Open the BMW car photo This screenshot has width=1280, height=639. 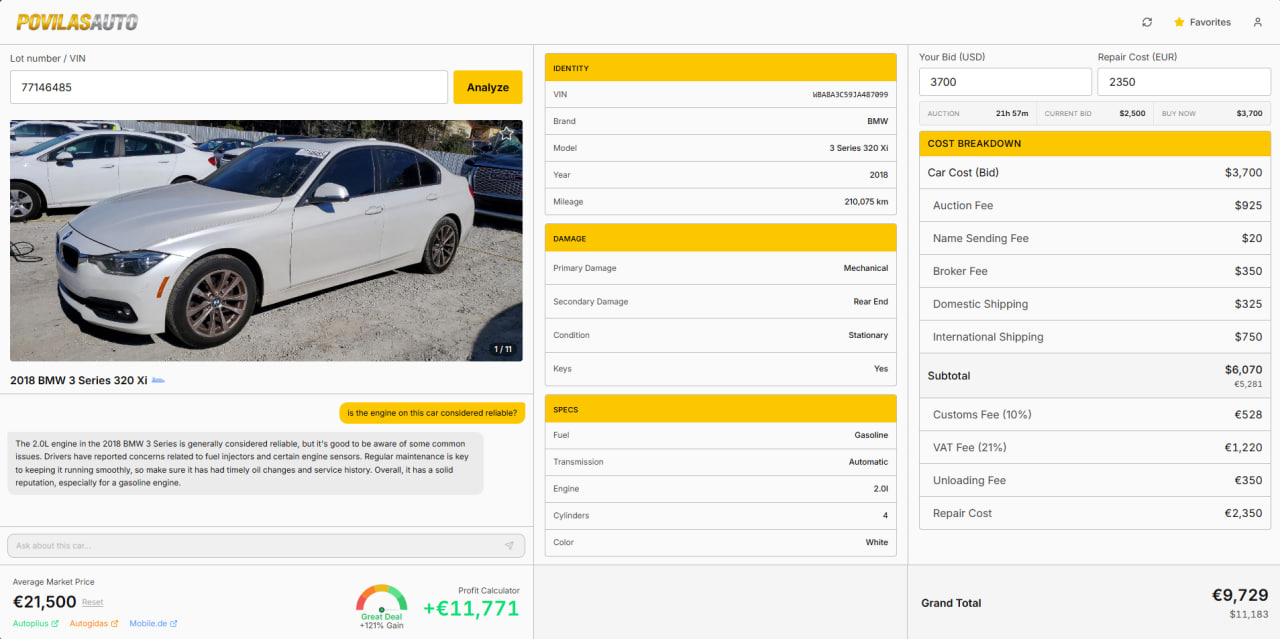(266, 240)
